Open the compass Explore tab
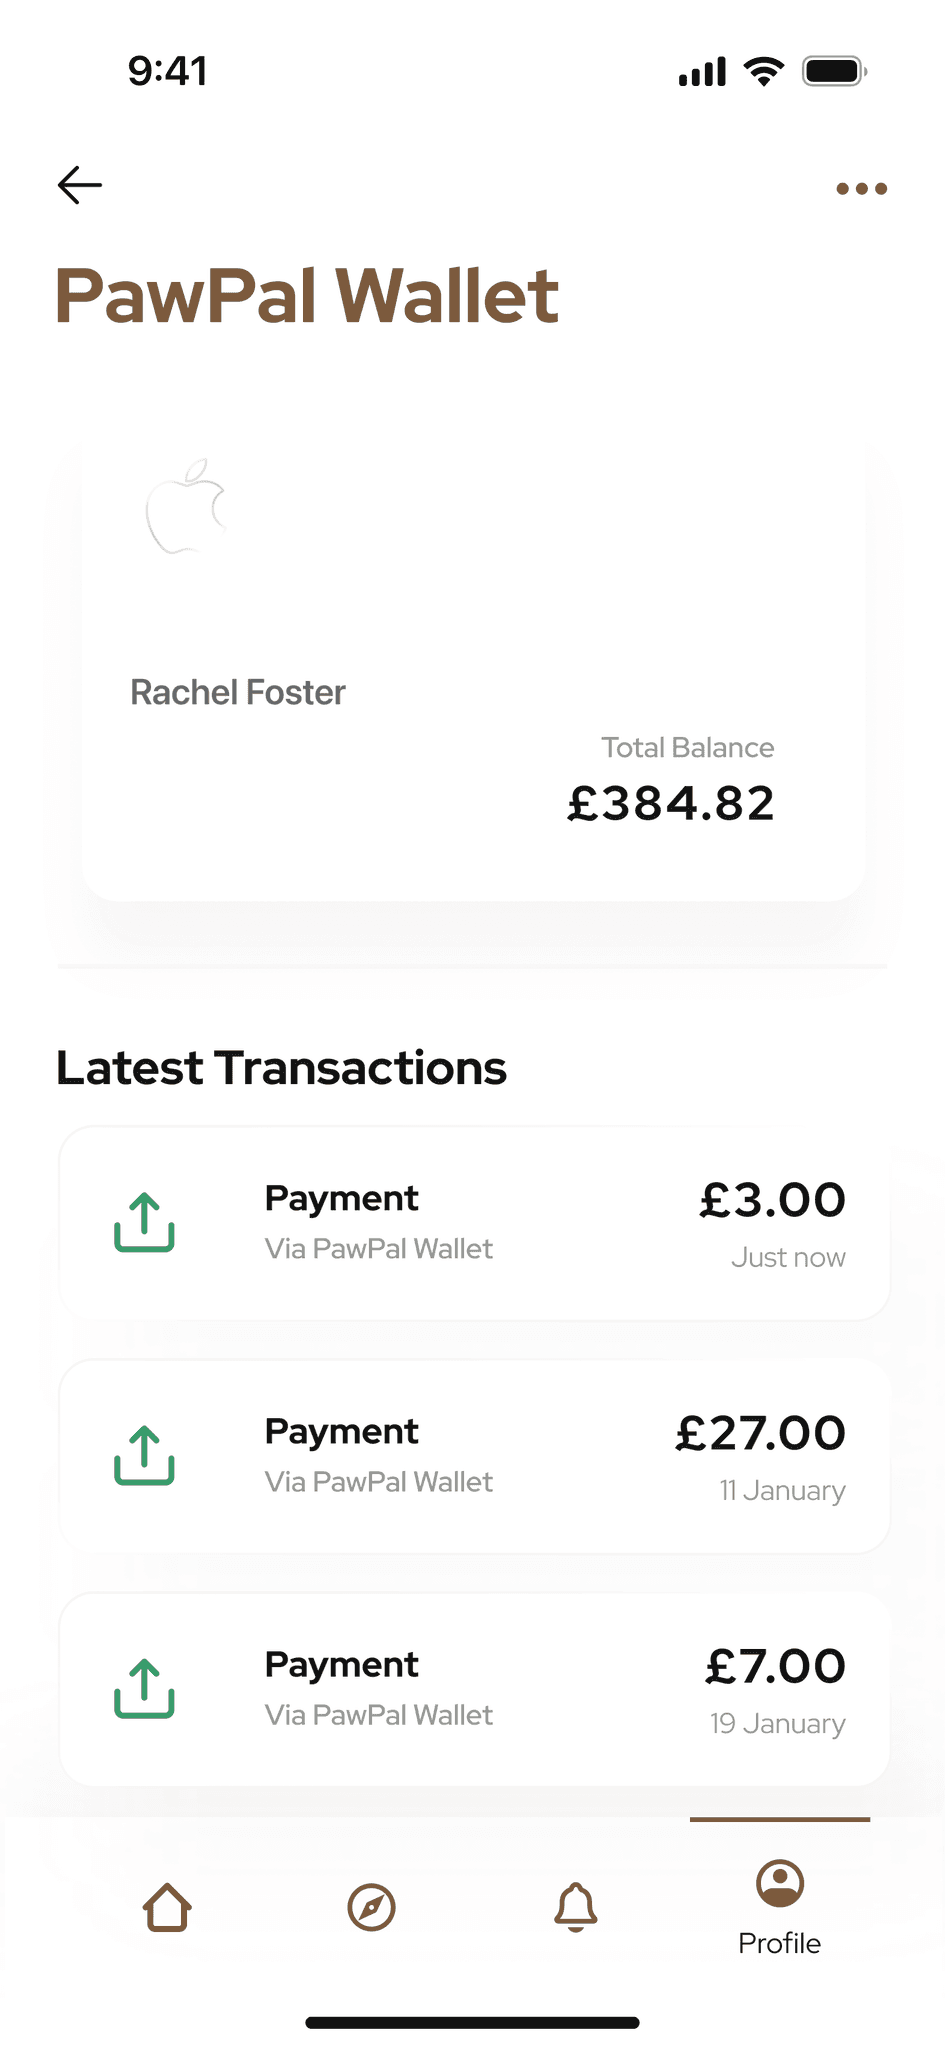This screenshot has height=2048, width=945. click(x=371, y=1908)
